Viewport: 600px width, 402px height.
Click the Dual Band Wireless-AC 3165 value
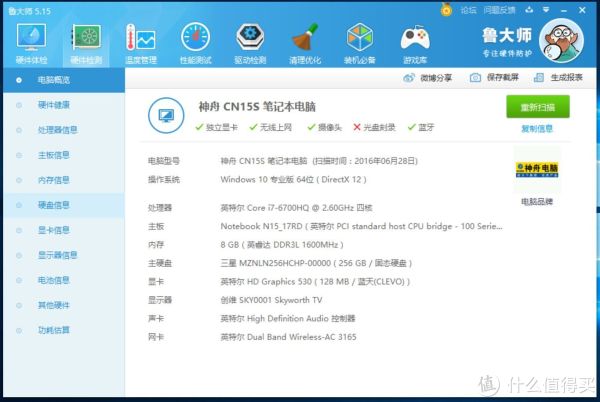(x=289, y=337)
